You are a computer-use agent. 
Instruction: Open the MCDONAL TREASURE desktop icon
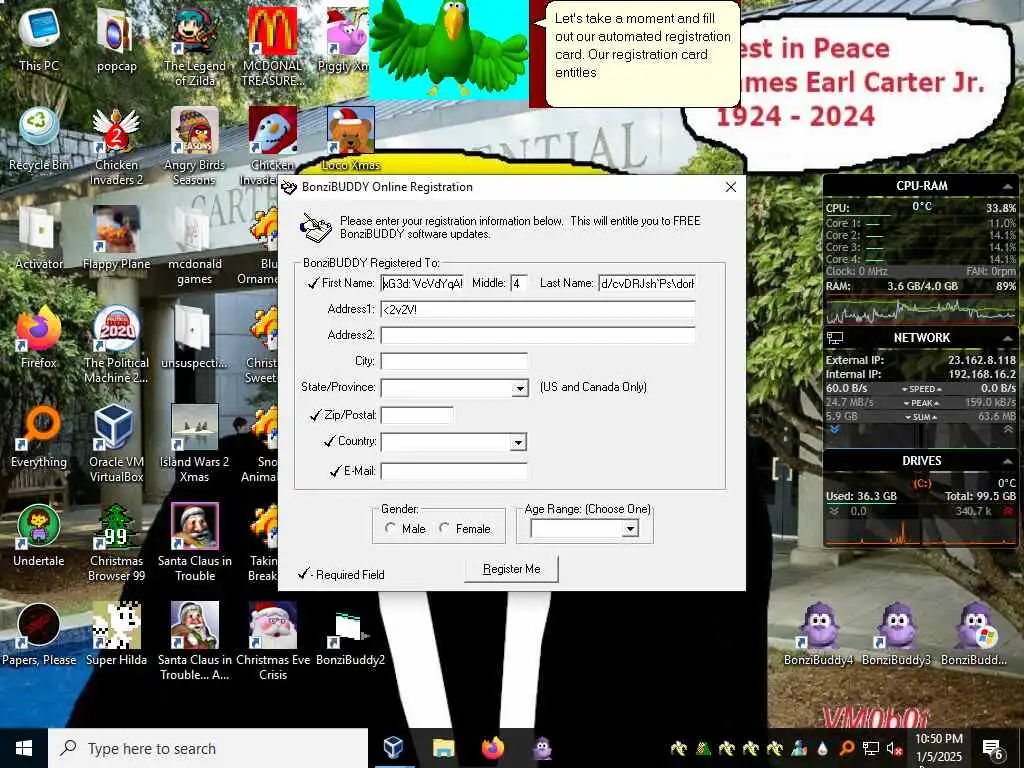273,47
